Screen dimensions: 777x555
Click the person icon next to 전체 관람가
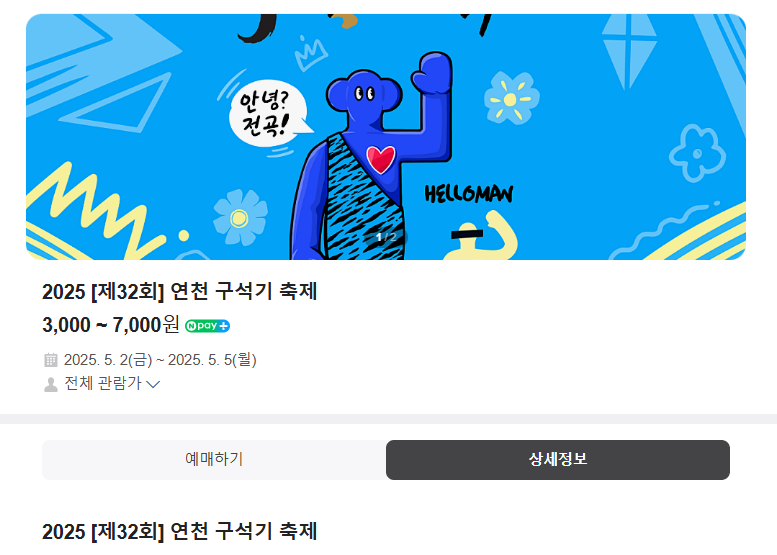pyautogui.click(x=51, y=384)
